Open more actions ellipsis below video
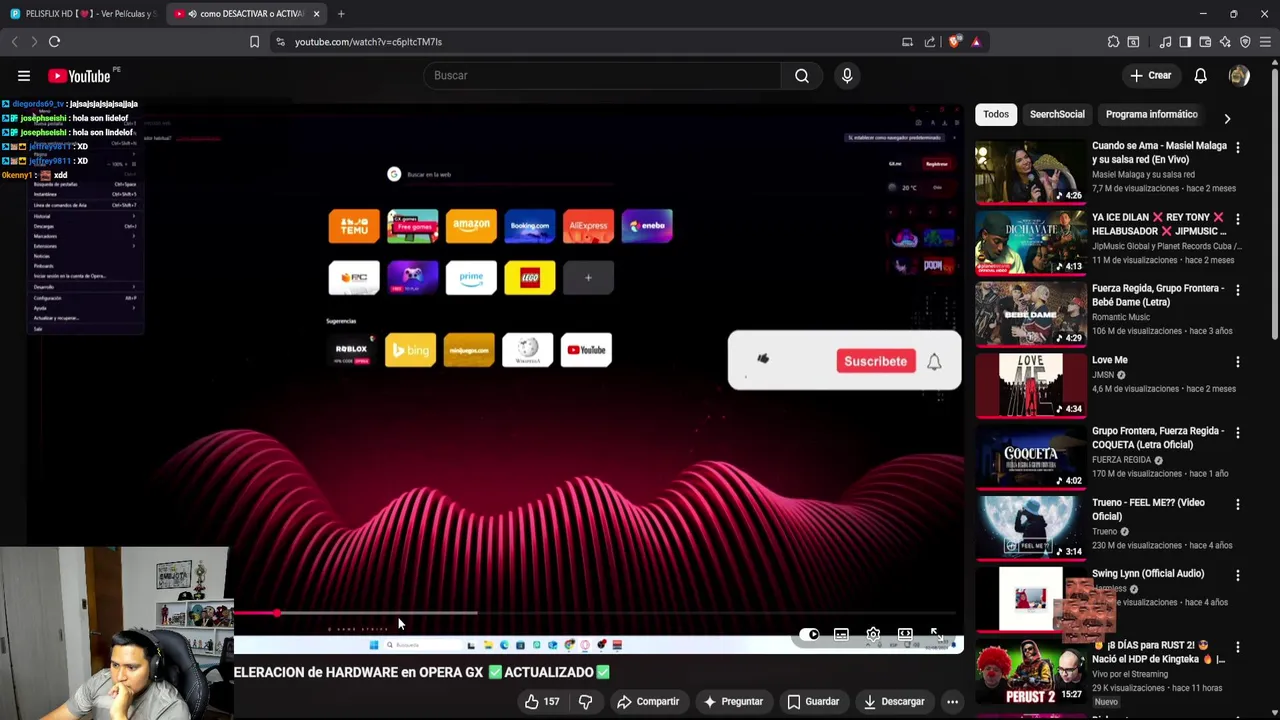The image size is (1280, 720). [952, 702]
